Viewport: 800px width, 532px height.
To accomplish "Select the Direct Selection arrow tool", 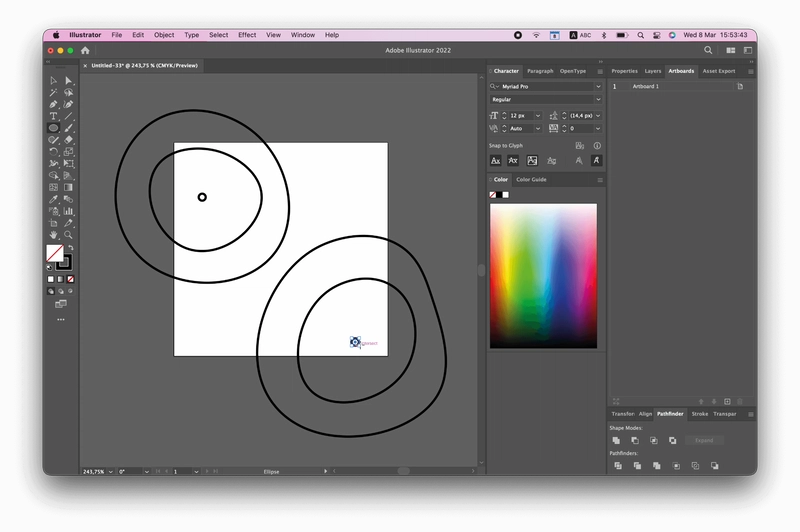I will [x=68, y=81].
